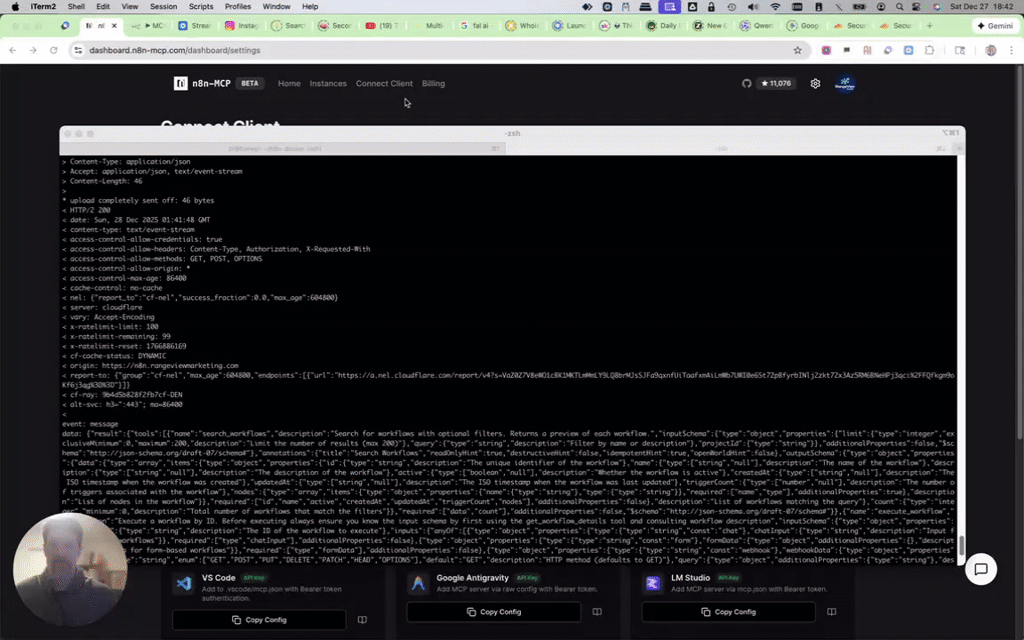Open the dashboard settings gear icon

(814, 84)
